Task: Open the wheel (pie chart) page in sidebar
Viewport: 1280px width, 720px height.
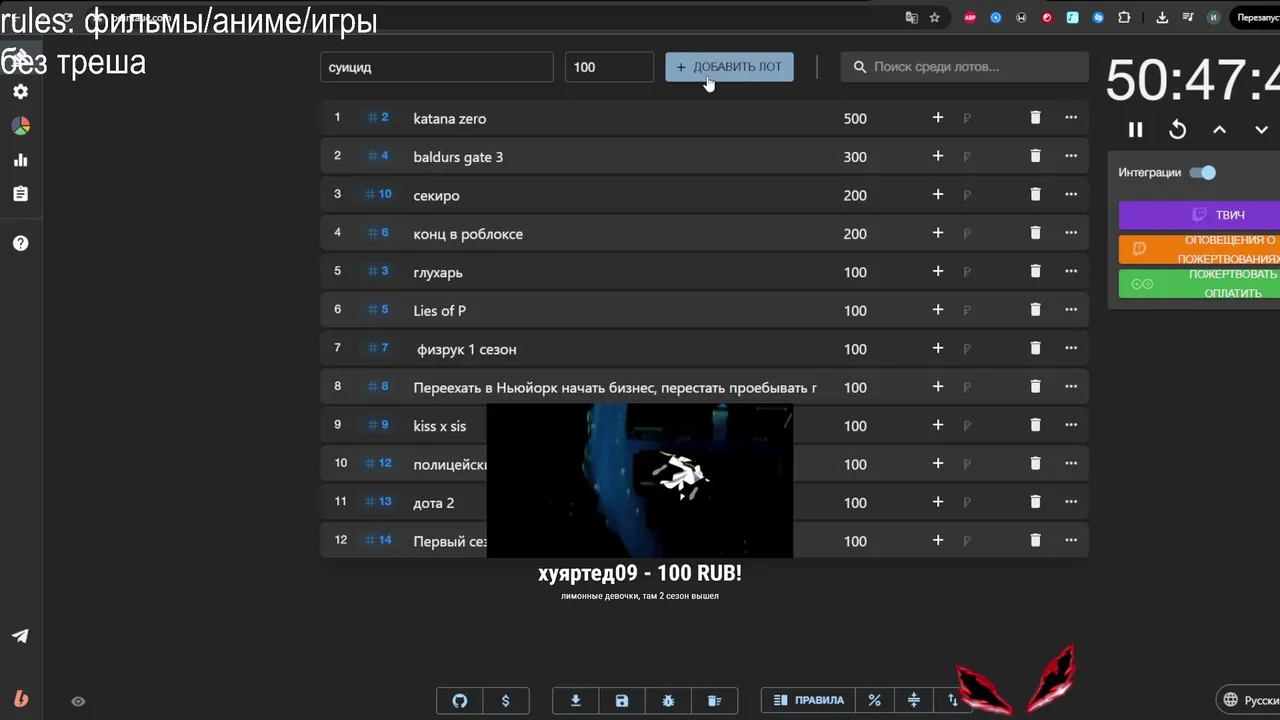Action: (20, 126)
